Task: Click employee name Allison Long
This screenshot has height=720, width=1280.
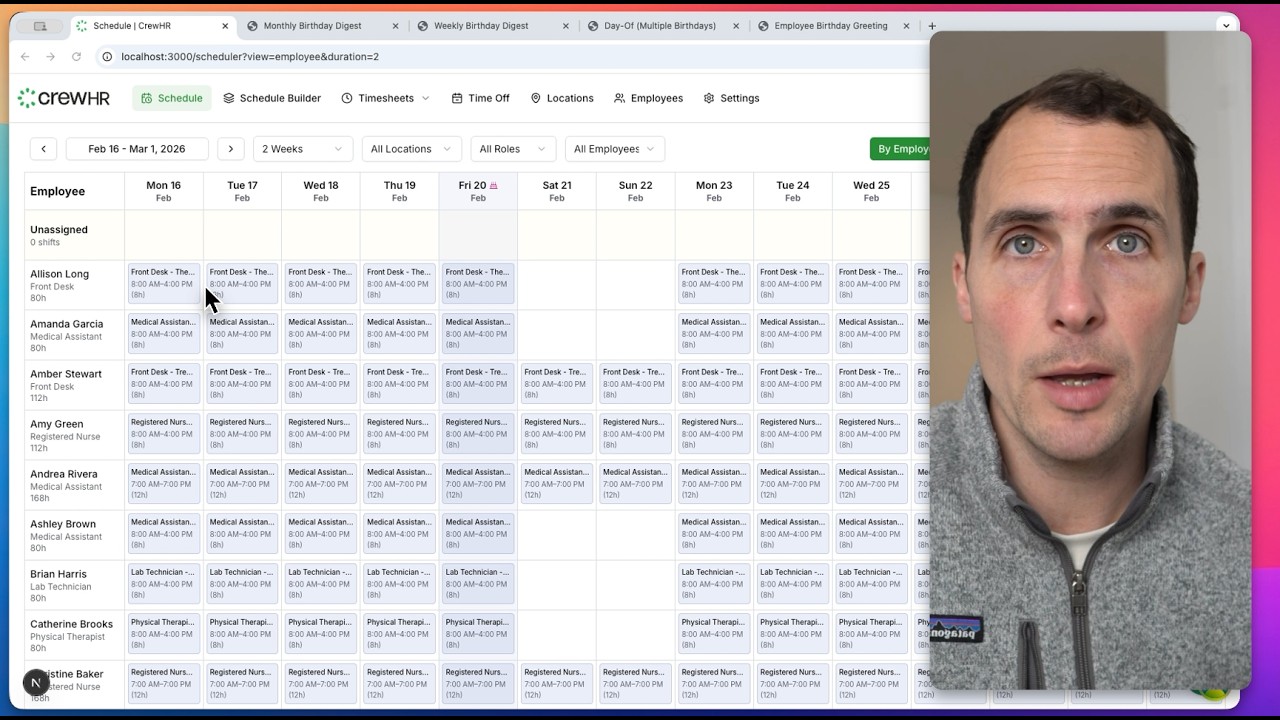Action: pos(59,274)
